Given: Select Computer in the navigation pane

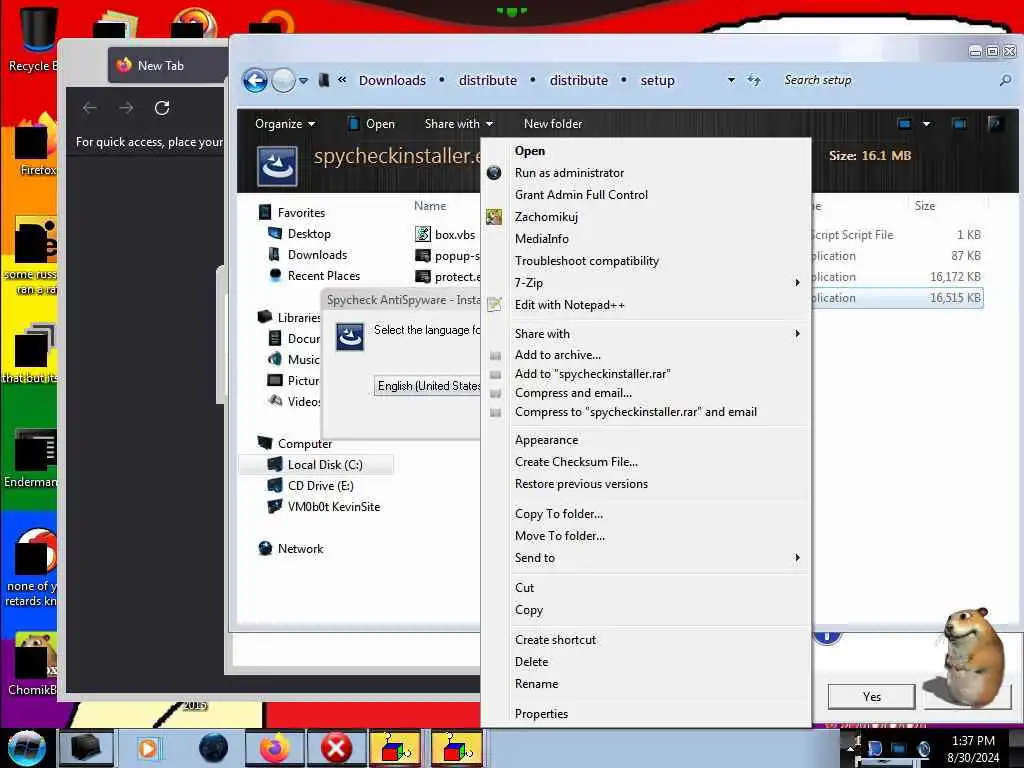Looking at the screenshot, I should point(304,443).
